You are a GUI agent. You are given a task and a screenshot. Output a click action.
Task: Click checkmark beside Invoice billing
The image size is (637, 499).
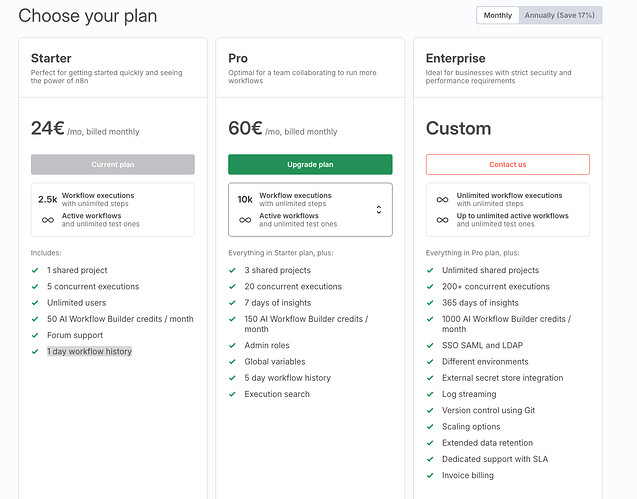click(x=431, y=475)
